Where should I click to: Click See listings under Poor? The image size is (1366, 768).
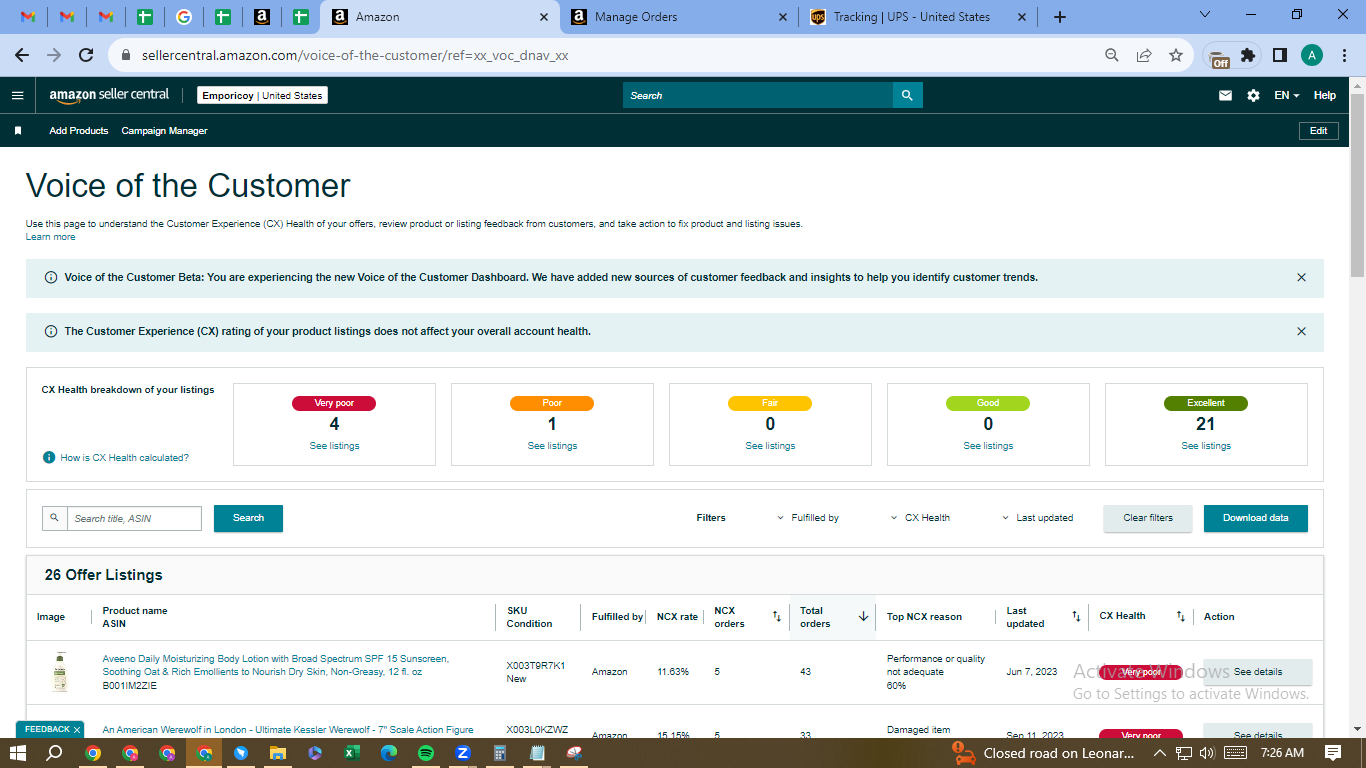click(x=552, y=446)
